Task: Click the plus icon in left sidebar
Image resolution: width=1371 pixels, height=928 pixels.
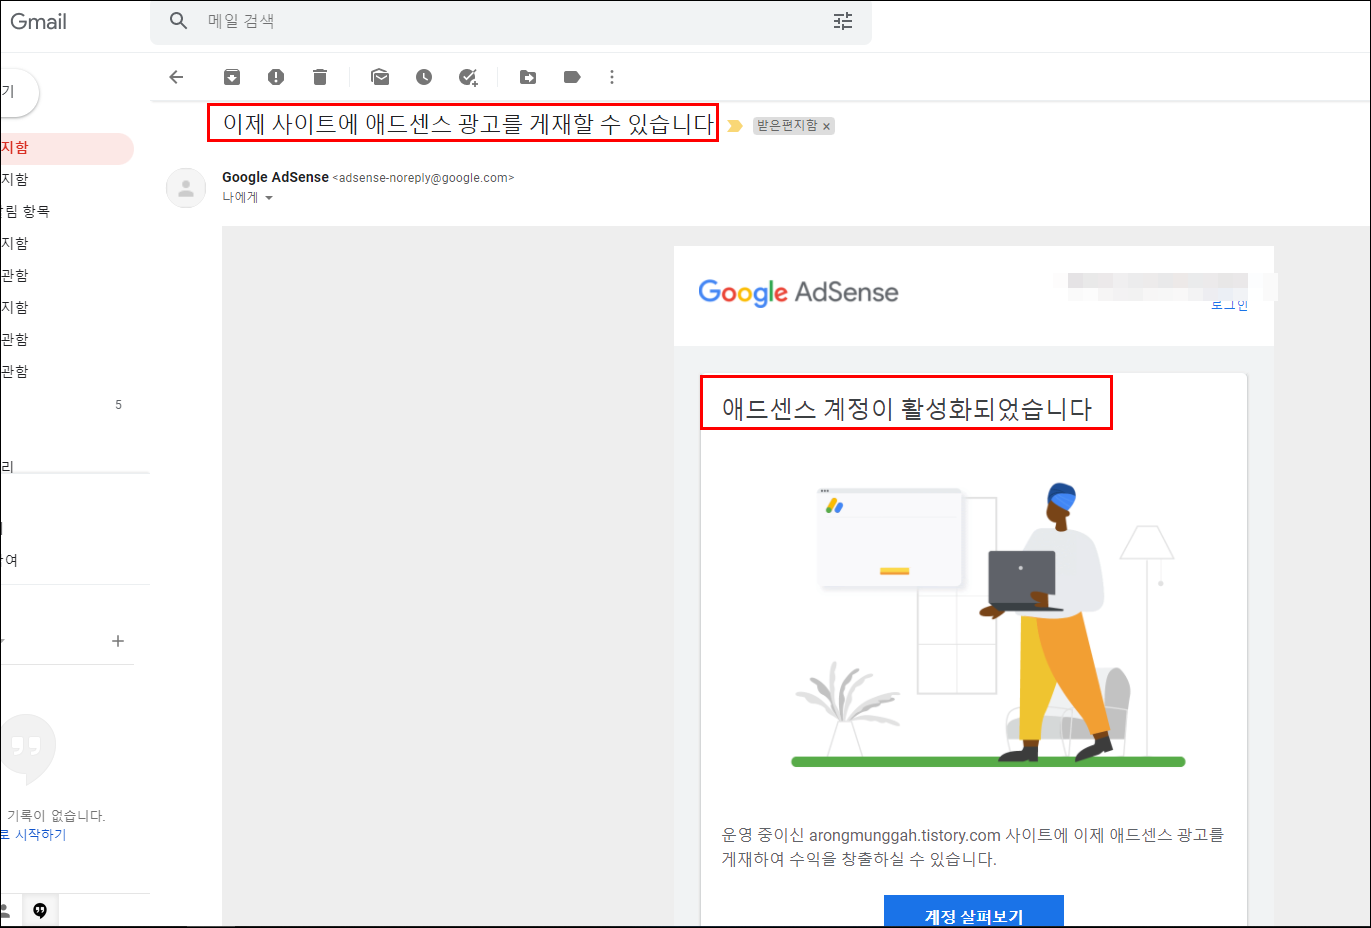Action: (118, 641)
